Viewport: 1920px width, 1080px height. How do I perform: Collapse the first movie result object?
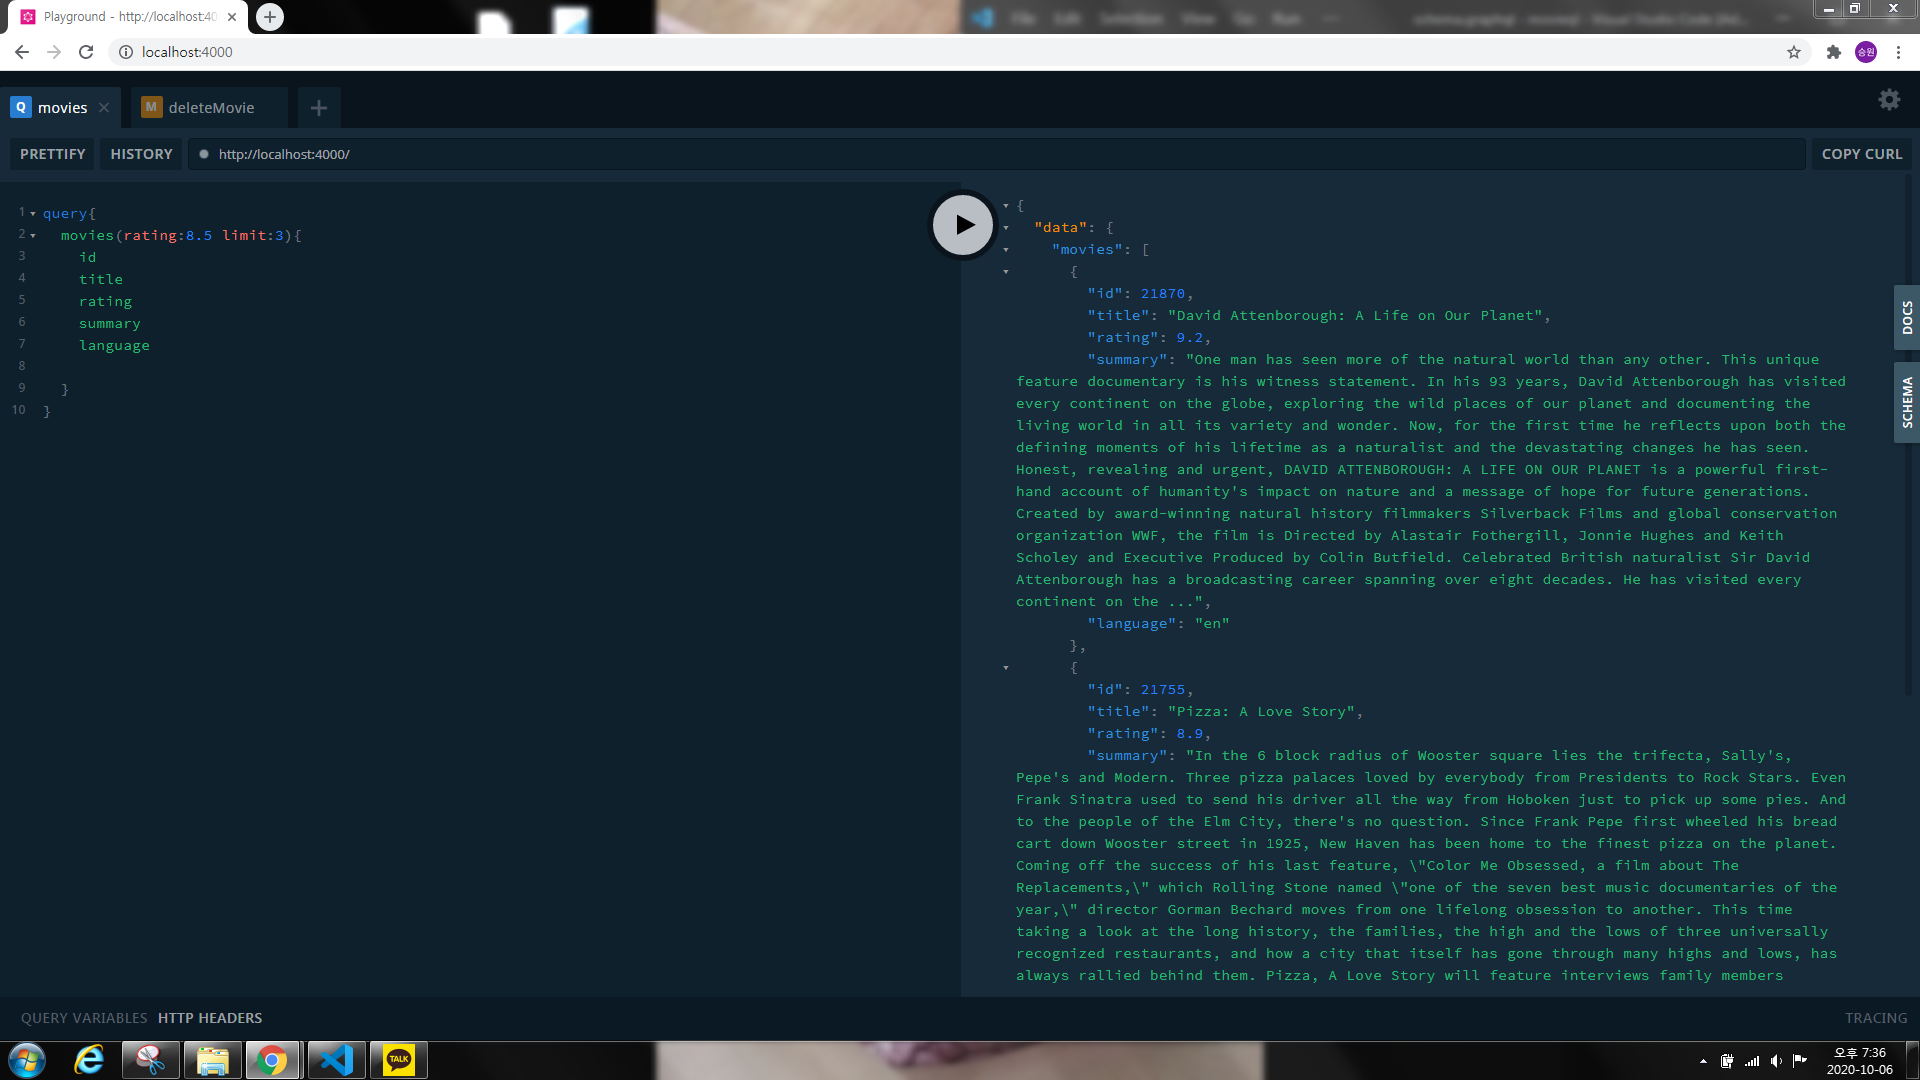[1006, 272]
